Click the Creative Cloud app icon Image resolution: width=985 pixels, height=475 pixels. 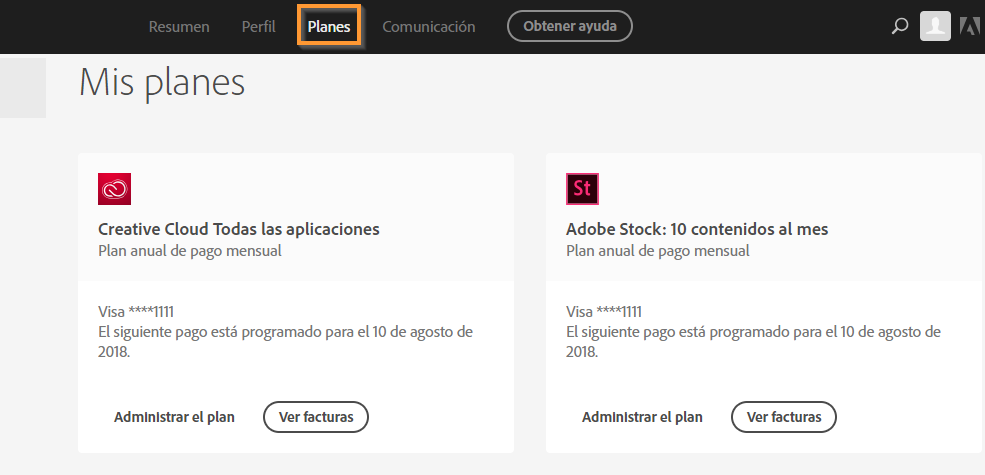(115, 189)
